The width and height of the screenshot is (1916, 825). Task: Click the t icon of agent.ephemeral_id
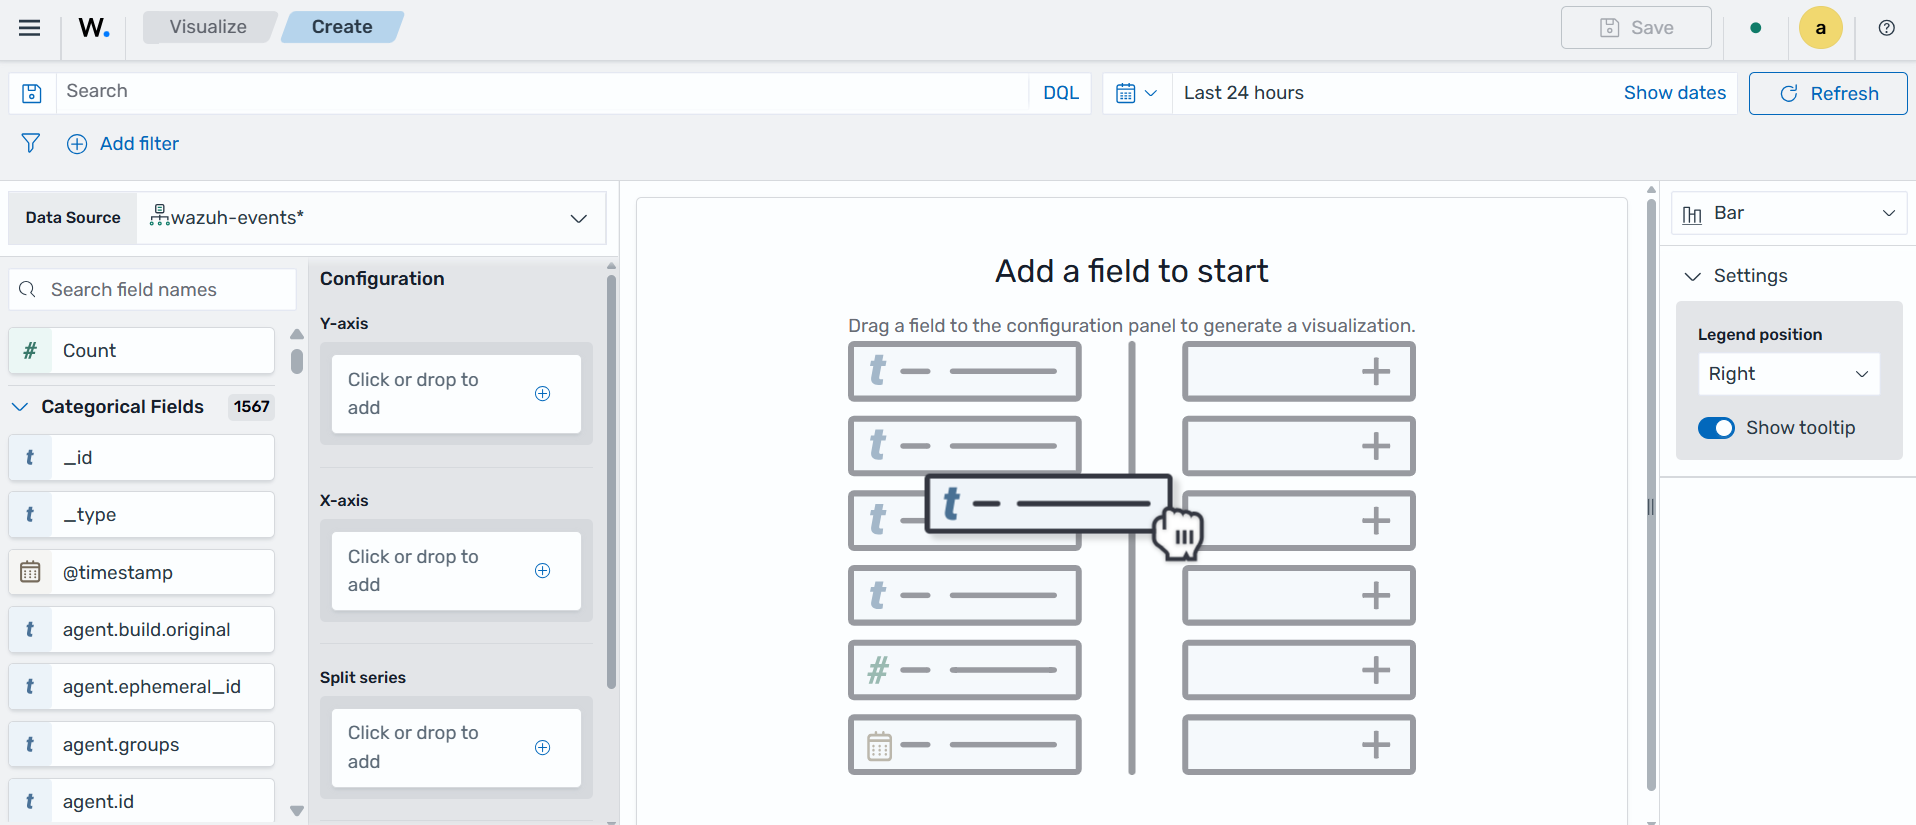[30, 687]
